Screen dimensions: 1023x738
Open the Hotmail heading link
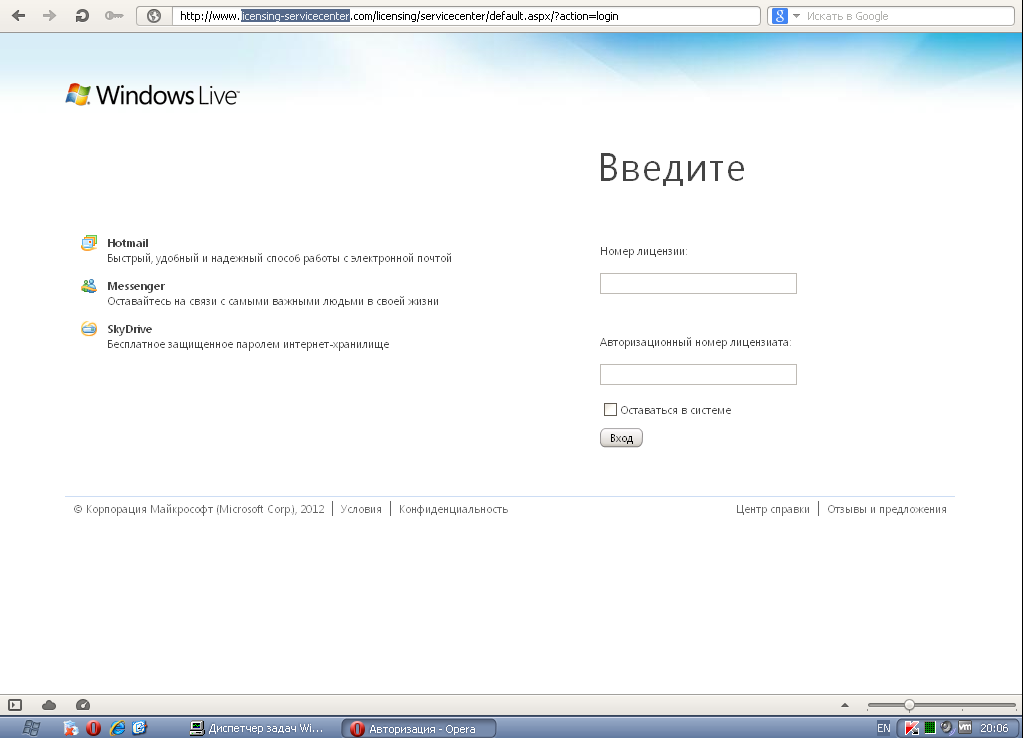pyautogui.click(x=128, y=243)
